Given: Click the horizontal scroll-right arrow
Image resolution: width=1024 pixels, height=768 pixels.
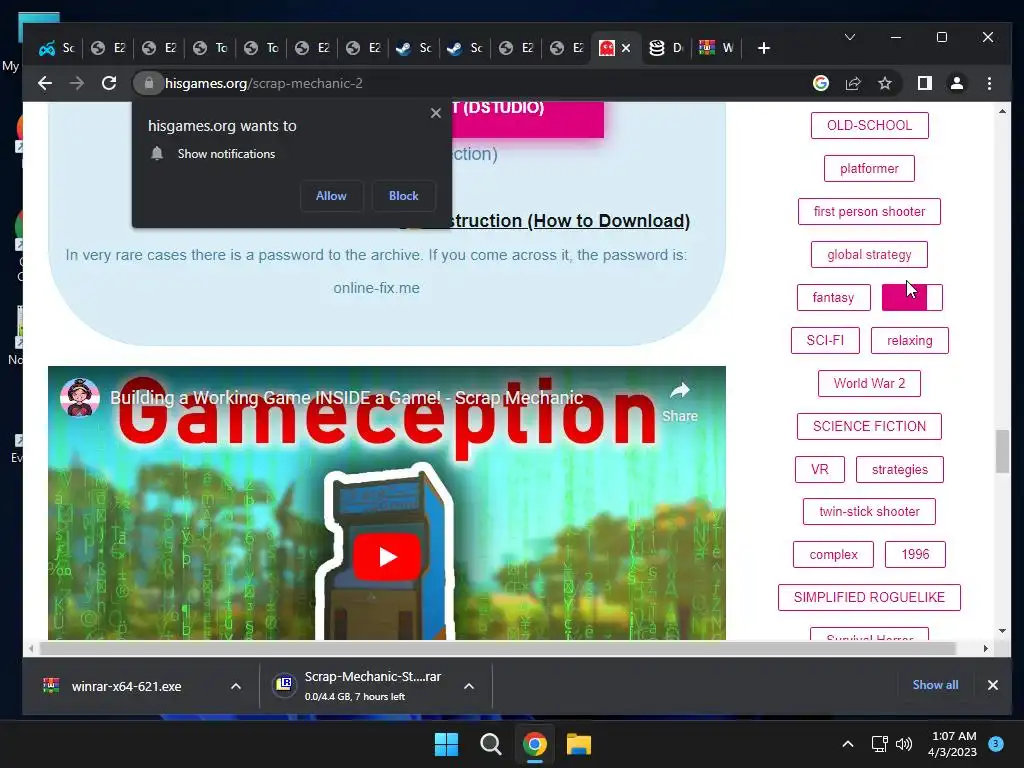Looking at the screenshot, I should point(985,648).
